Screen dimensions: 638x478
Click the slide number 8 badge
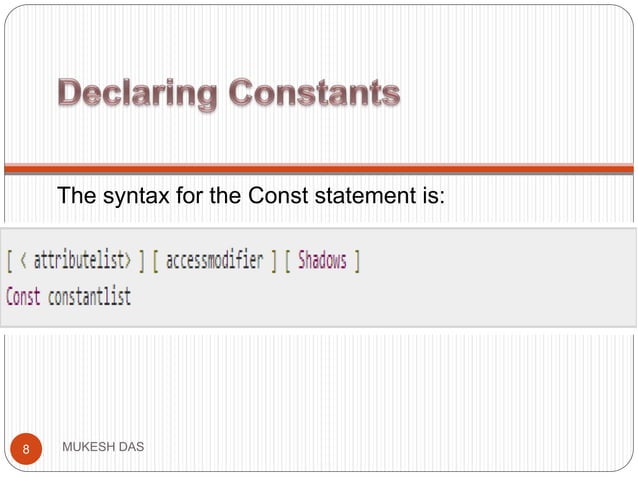[x=28, y=449]
